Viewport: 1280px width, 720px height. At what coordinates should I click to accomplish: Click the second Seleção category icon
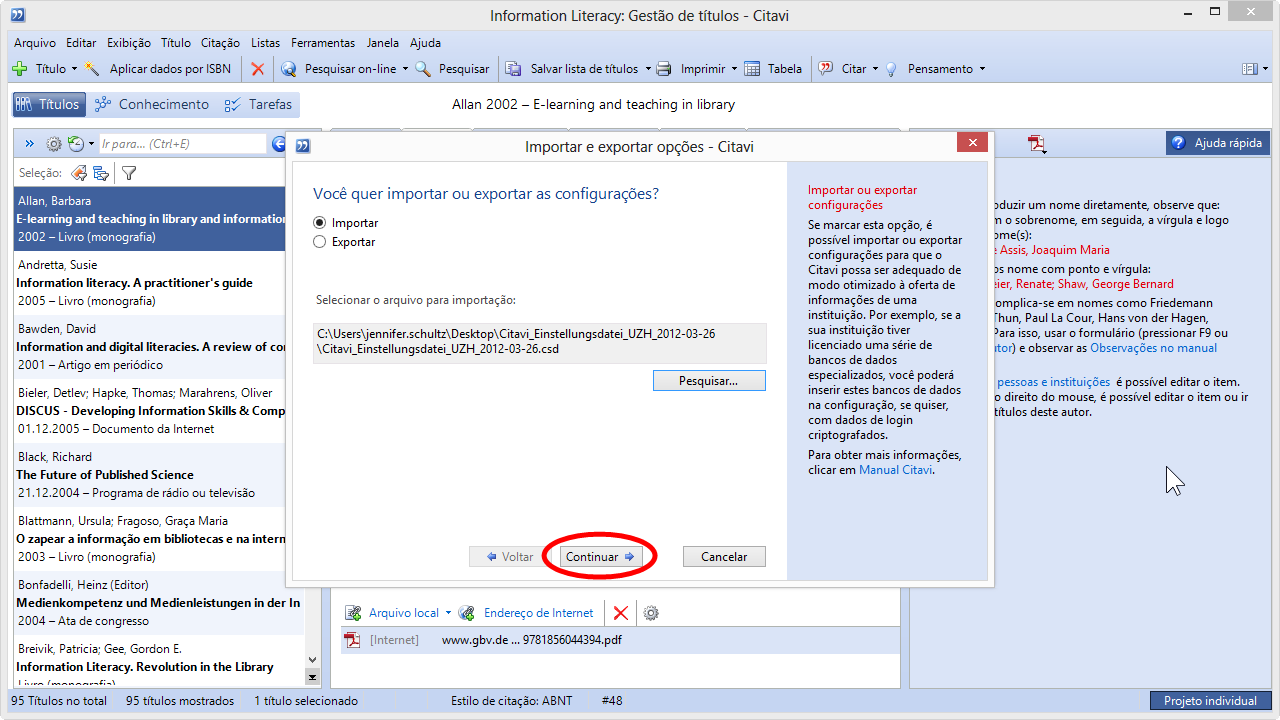pyautogui.click(x=100, y=173)
